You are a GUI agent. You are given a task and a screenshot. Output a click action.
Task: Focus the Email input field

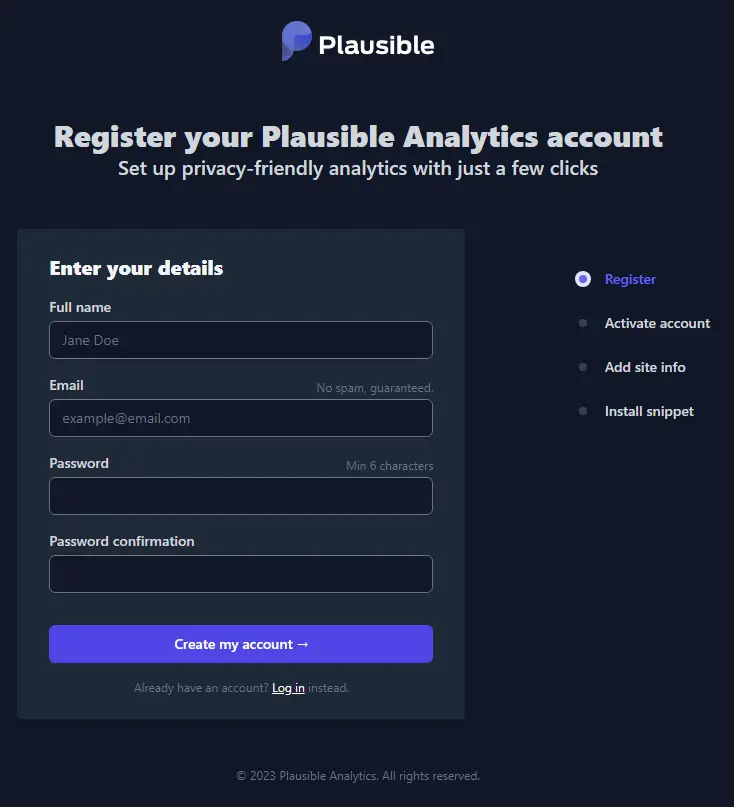click(241, 418)
